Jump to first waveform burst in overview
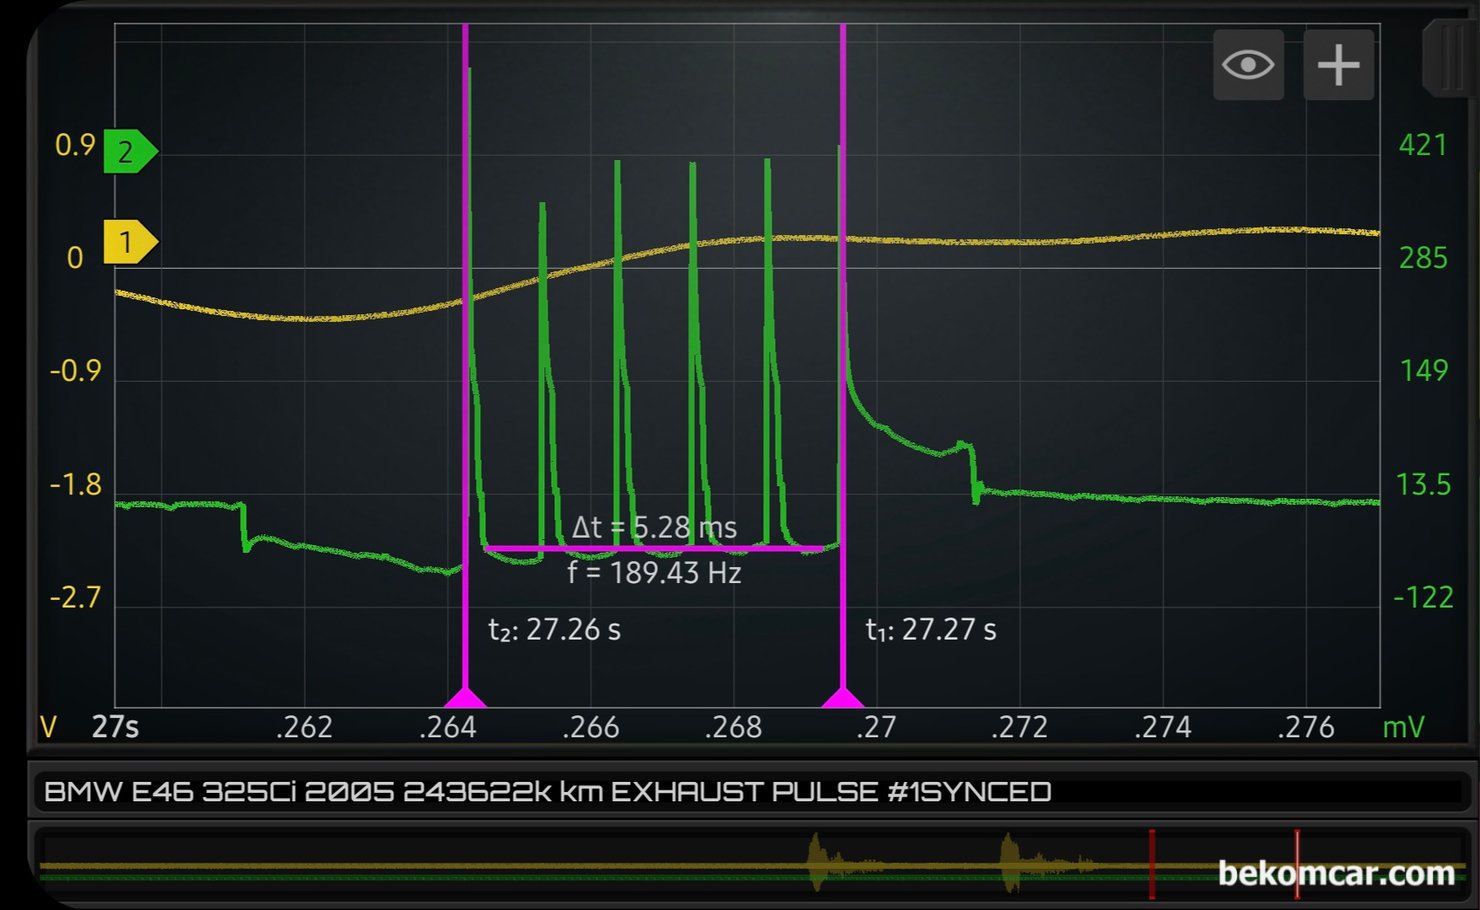The width and height of the screenshot is (1480, 910). [820, 862]
